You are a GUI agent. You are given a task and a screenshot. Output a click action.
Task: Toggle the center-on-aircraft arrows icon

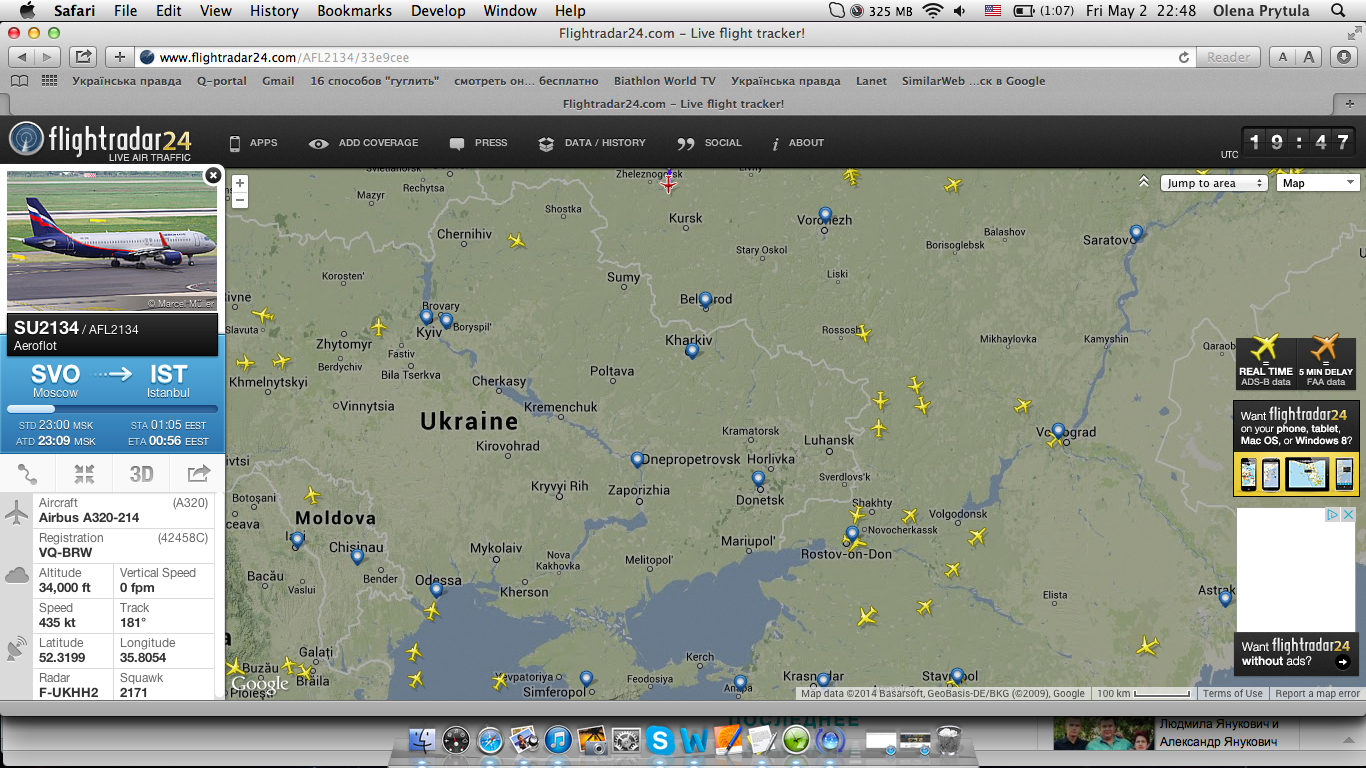[84, 474]
